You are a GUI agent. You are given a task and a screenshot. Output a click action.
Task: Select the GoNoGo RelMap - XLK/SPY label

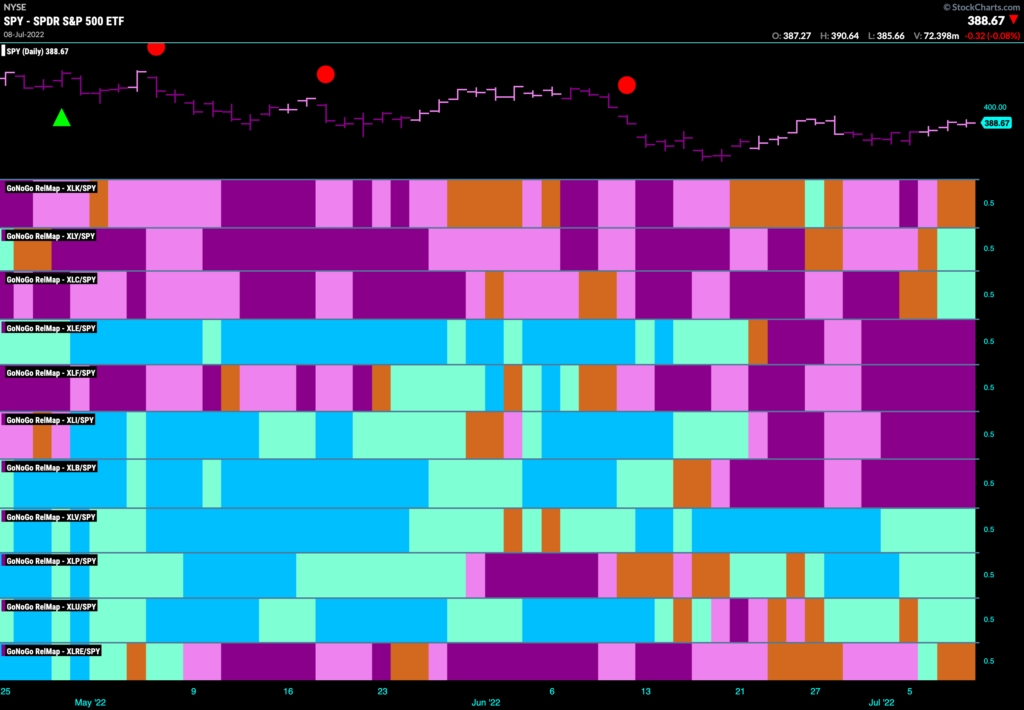[51, 188]
